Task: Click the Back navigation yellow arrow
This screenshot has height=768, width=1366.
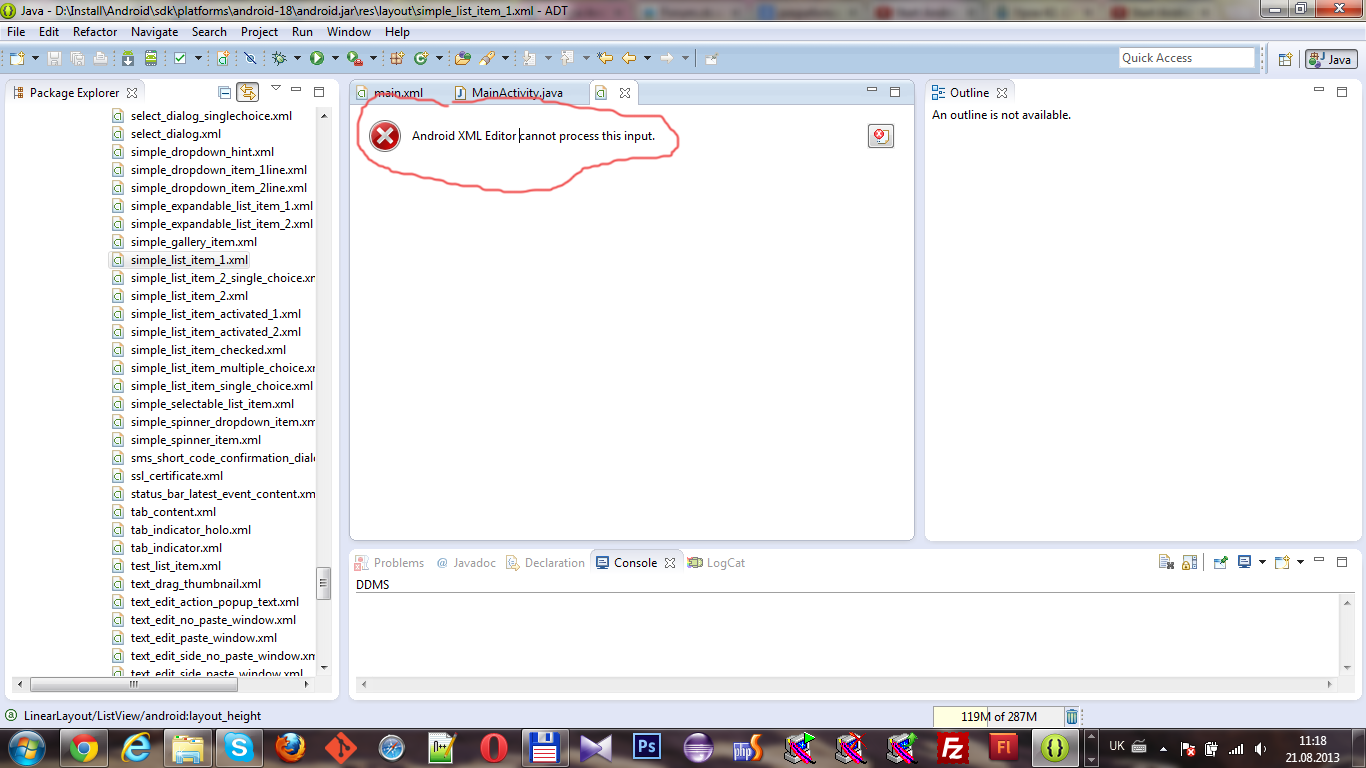Action: pos(629,58)
